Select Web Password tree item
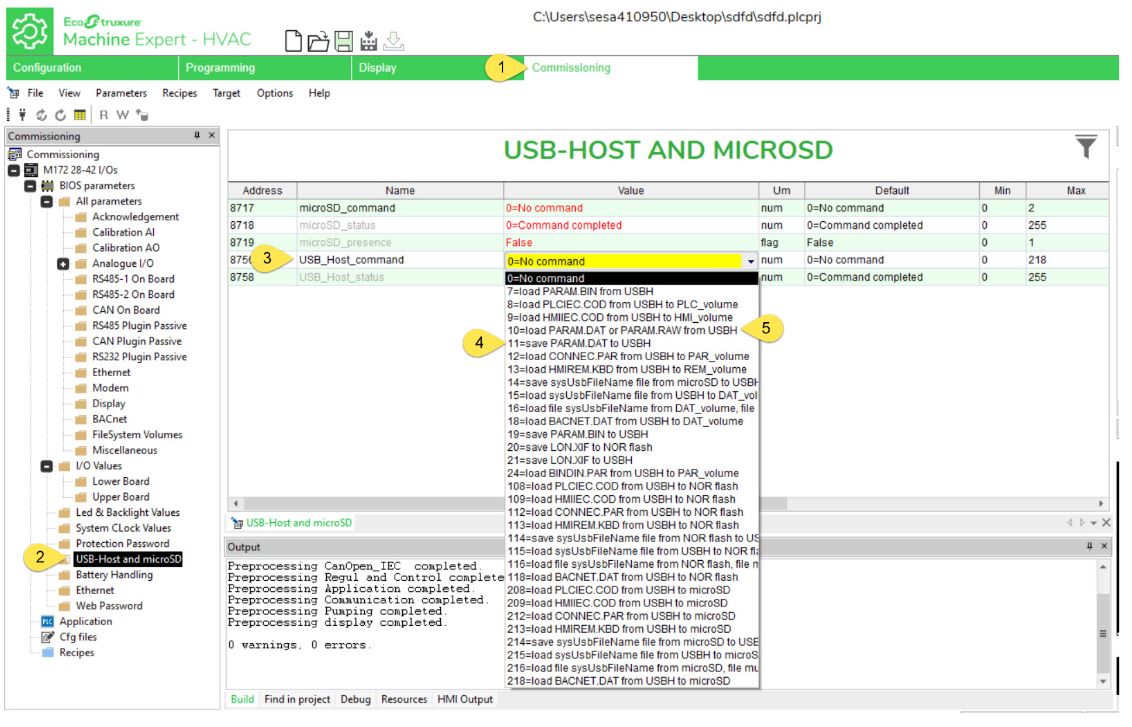The width and height of the screenshot is (1132, 727). [109, 606]
